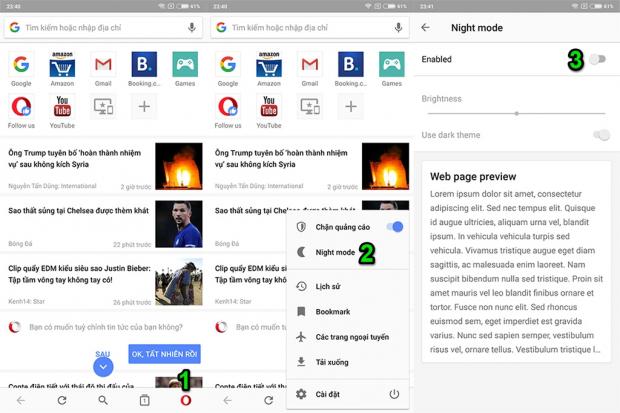620x413 pixels.
Task: Tap the magnifier search icon in left bottom toolbar
Action: click(x=103, y=400)
